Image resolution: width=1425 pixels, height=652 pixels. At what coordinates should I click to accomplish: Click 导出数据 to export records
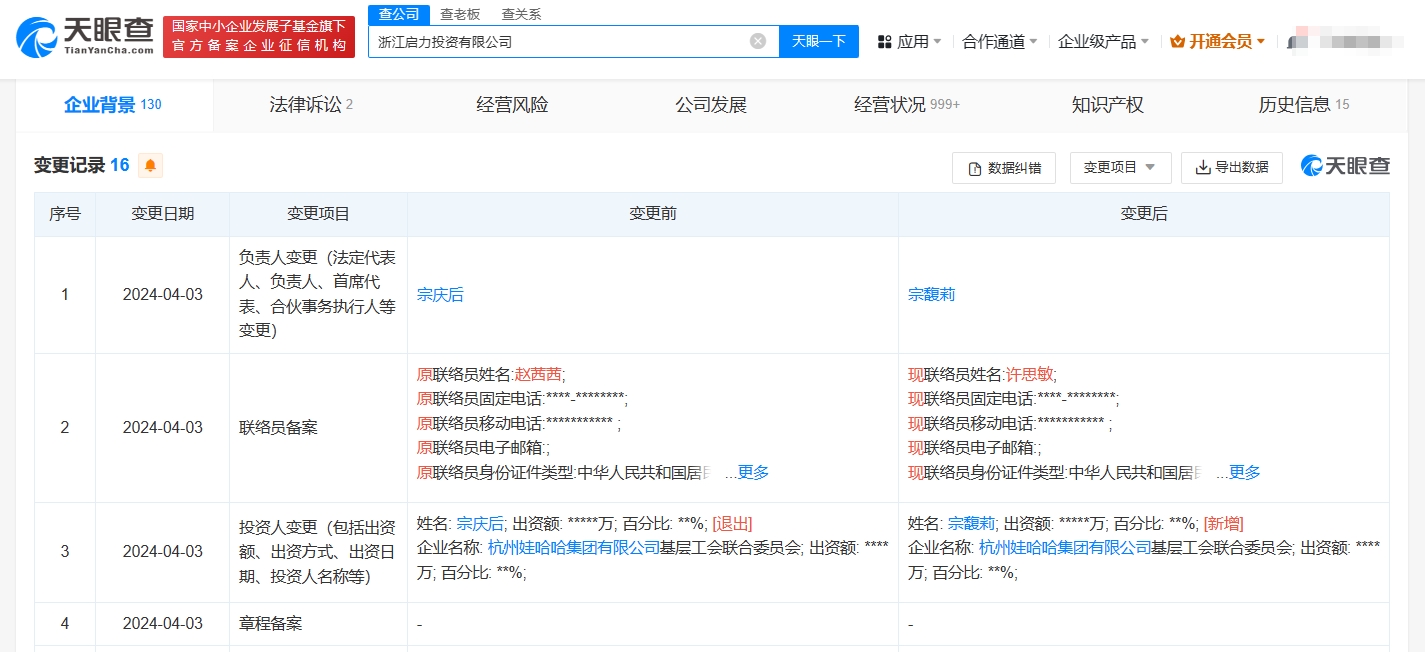(x=1232, y=168)
